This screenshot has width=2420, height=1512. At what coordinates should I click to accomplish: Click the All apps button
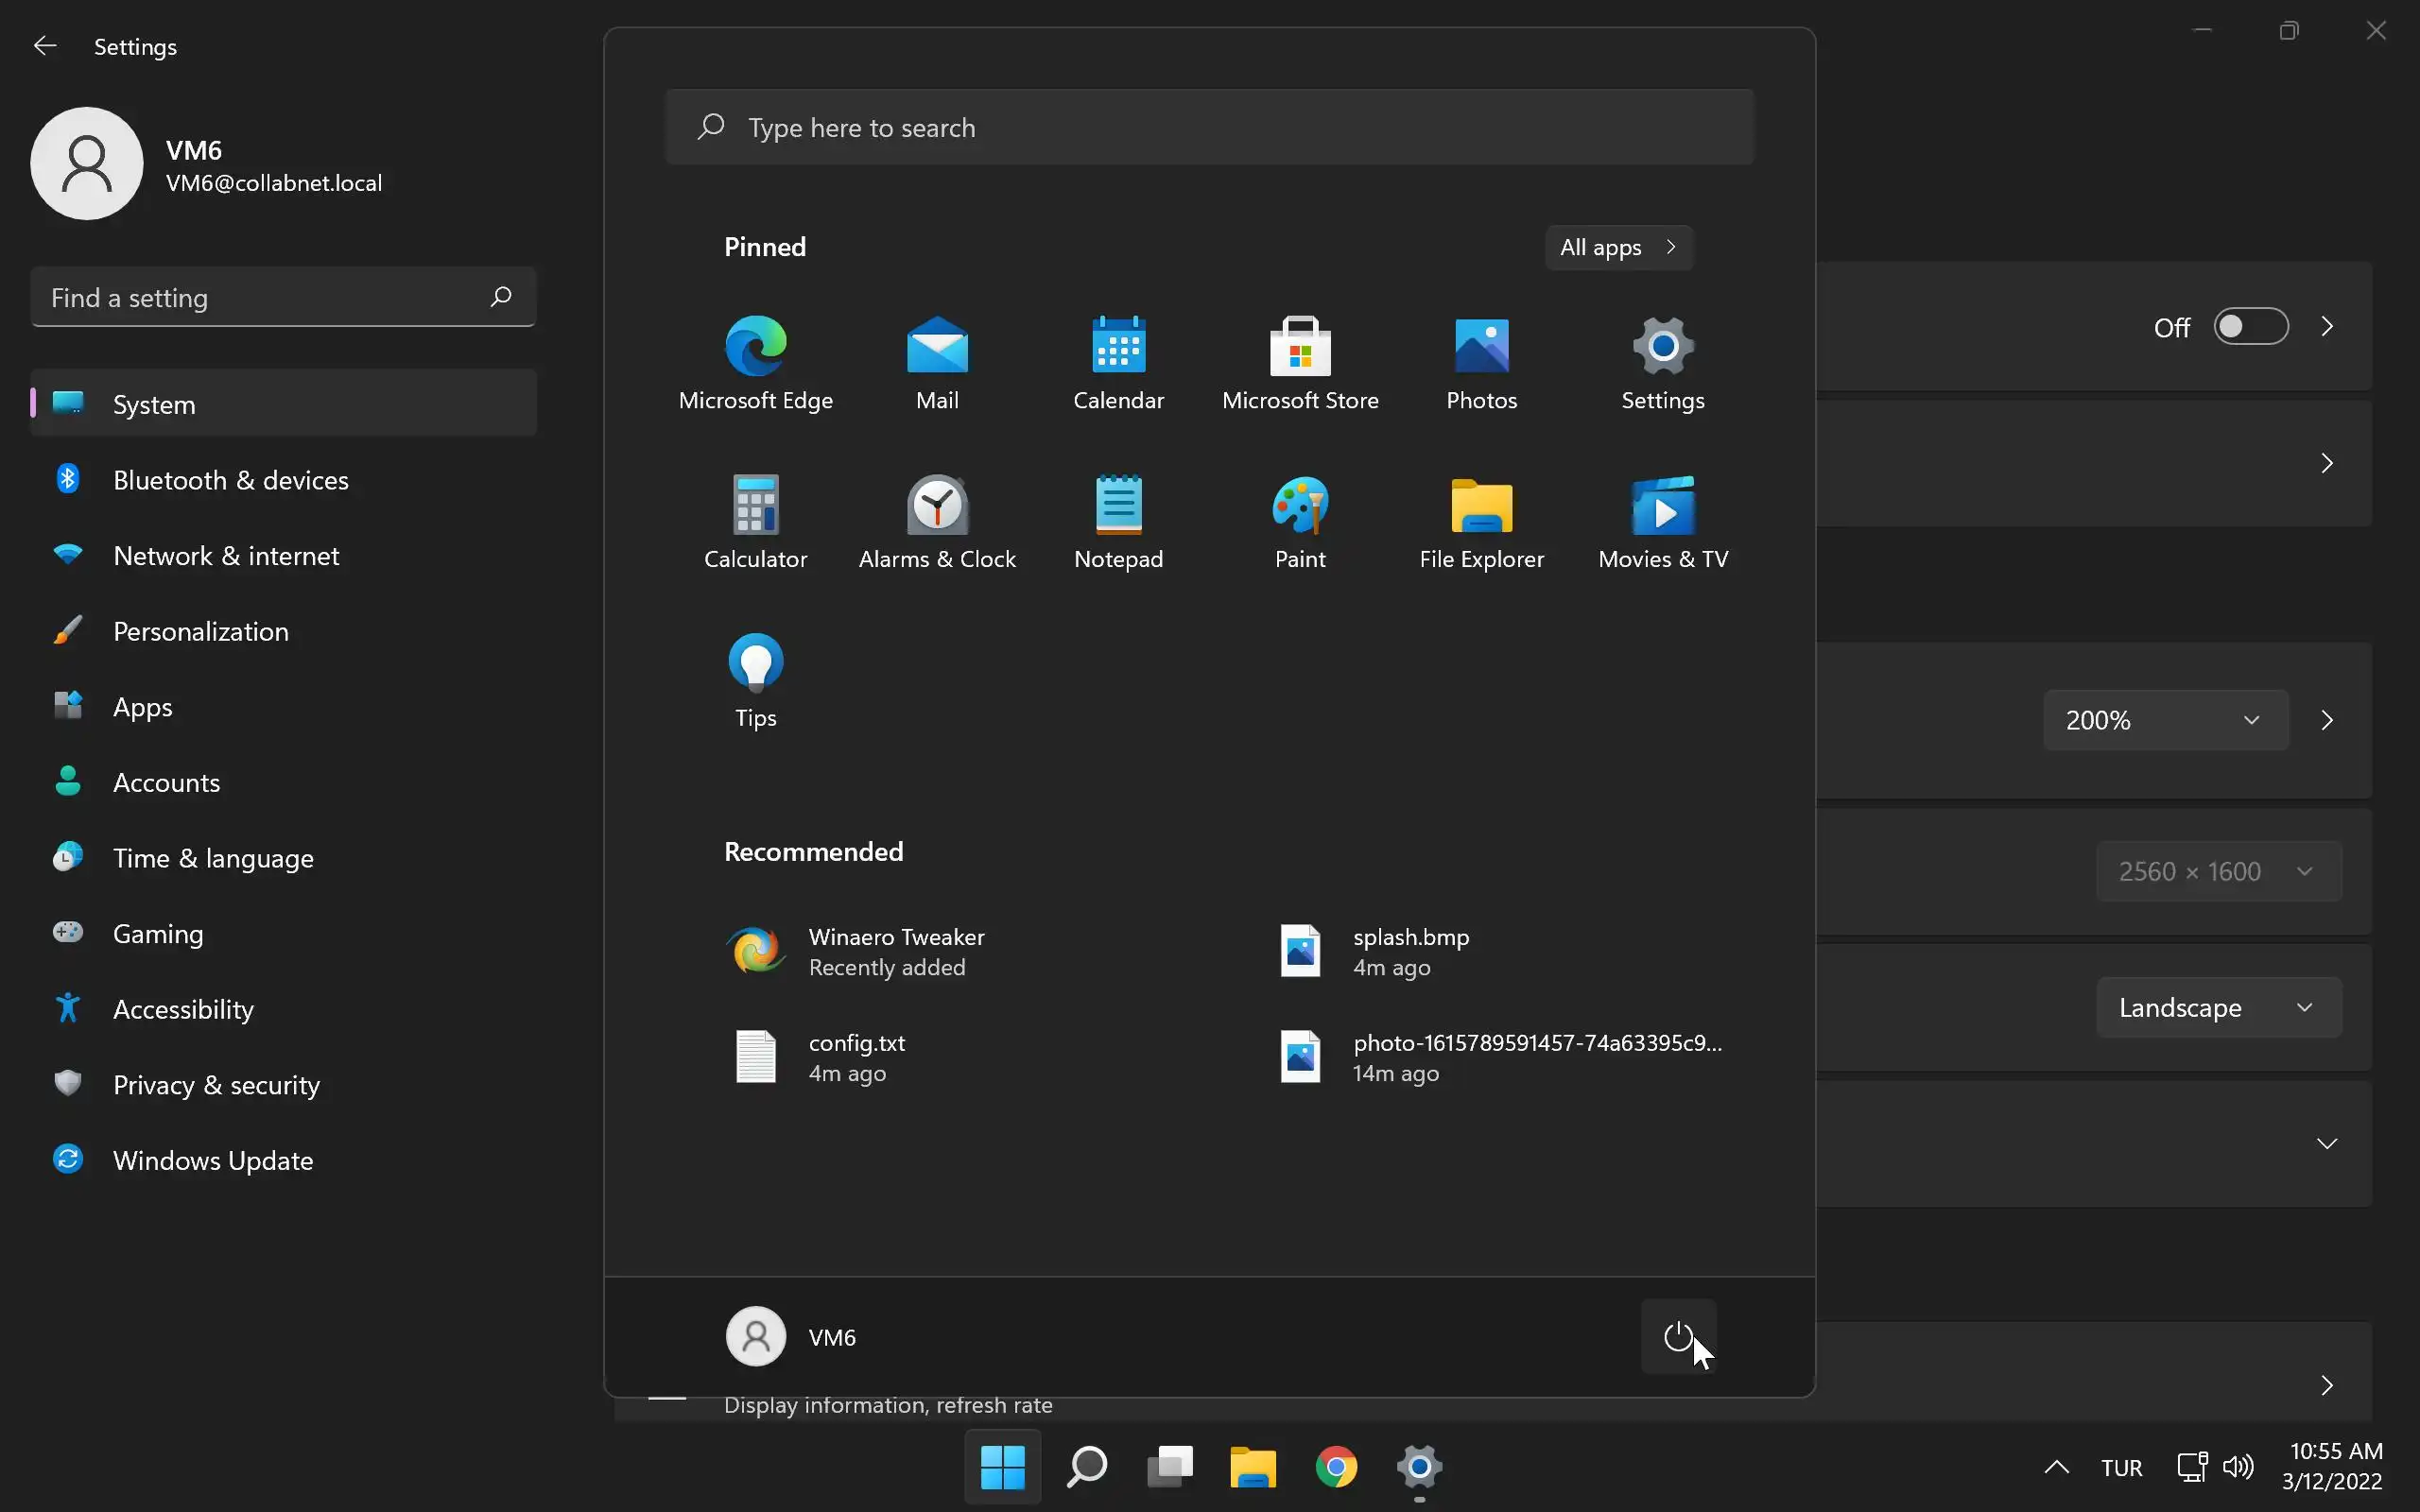(x=1617, y=247)
